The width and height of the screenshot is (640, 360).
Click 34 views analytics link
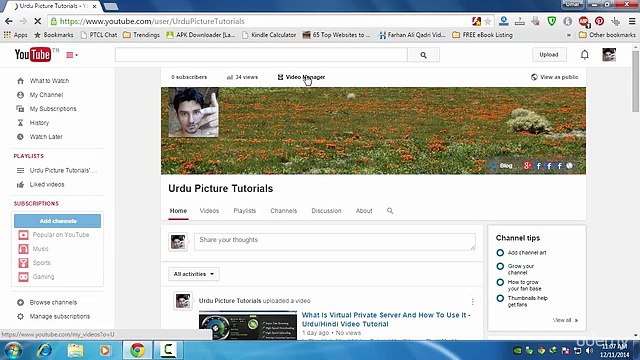pos(242,77)
